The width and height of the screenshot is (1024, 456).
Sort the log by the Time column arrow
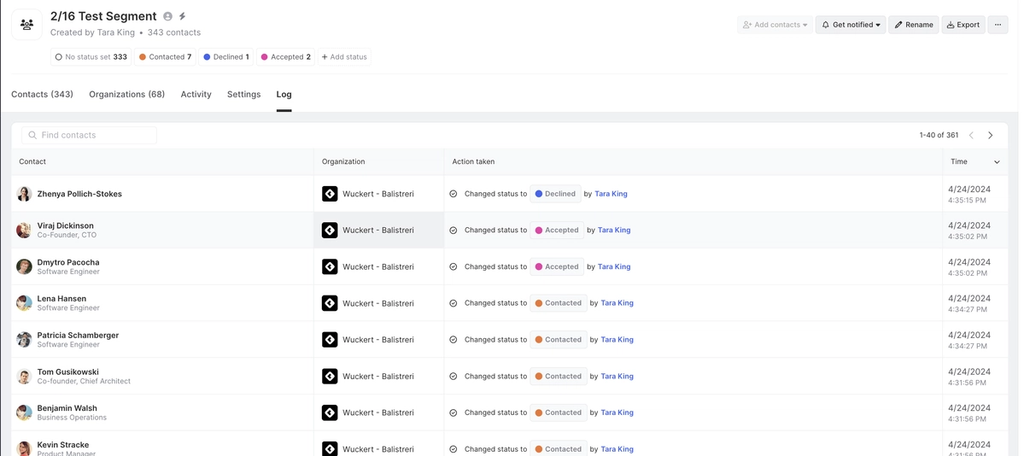[997, 162]
